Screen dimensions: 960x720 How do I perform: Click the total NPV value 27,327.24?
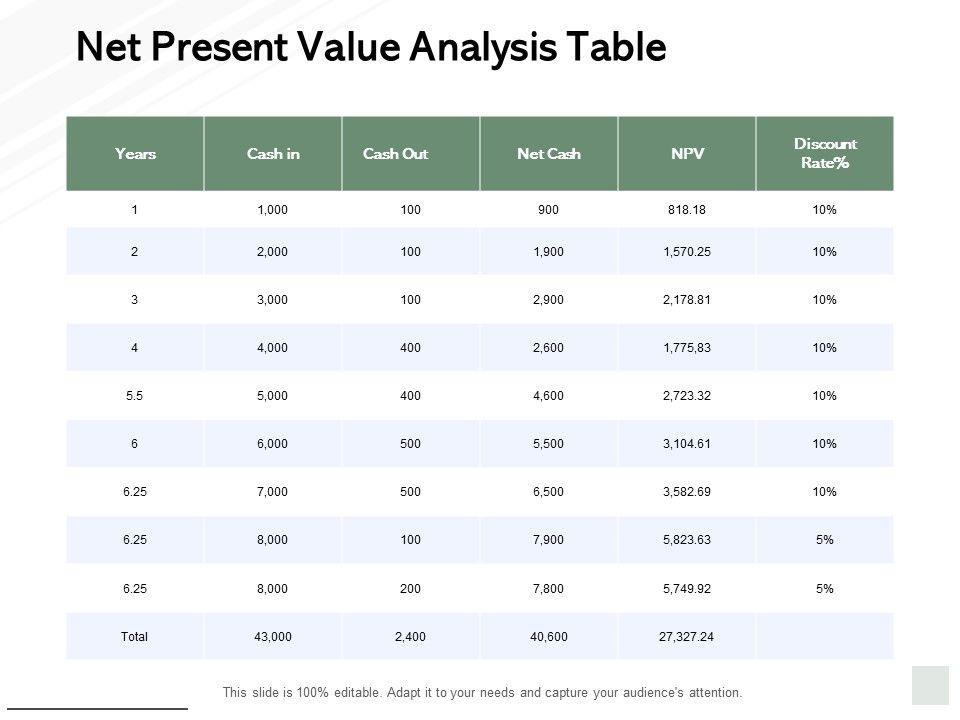tap(687, 636)
